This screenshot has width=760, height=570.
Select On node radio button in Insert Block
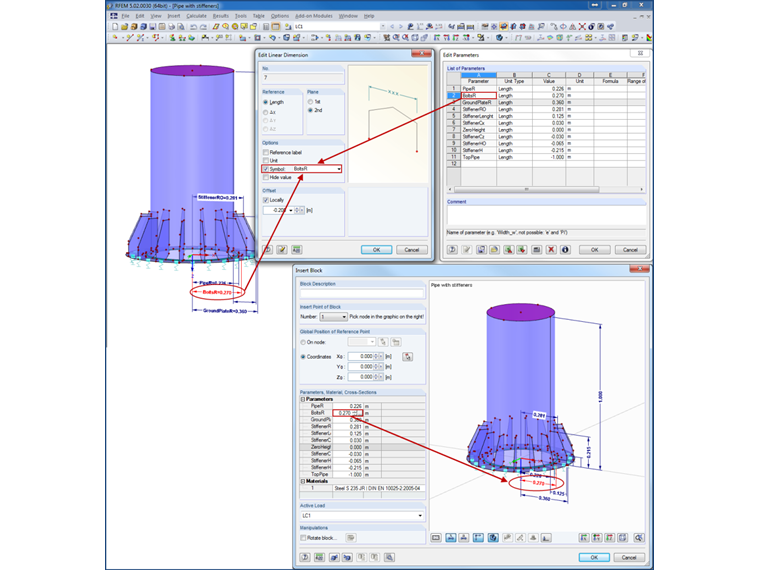pyautogui.click(x=303, y=342)
